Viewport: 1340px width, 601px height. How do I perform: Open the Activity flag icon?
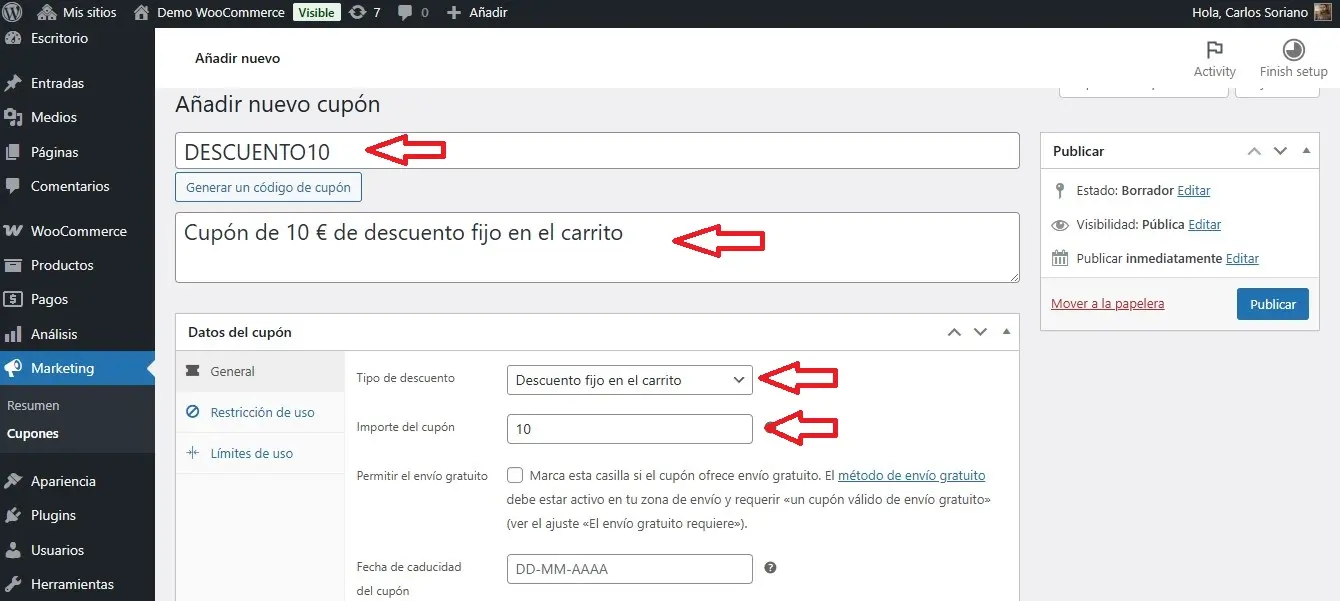[1214, 51]
